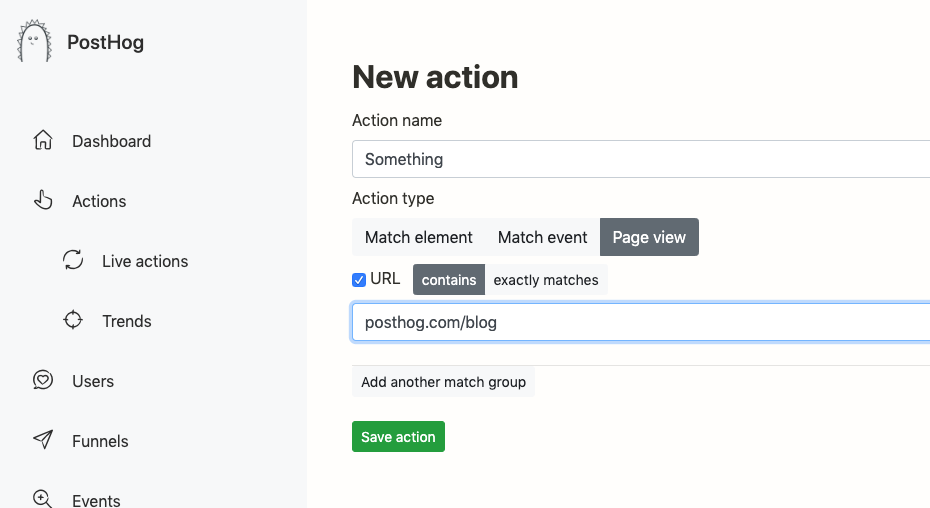This screenshot has width=930, height=508.
Task: Click the PostHog hedgehog logo icon
Action: point(34,42)
